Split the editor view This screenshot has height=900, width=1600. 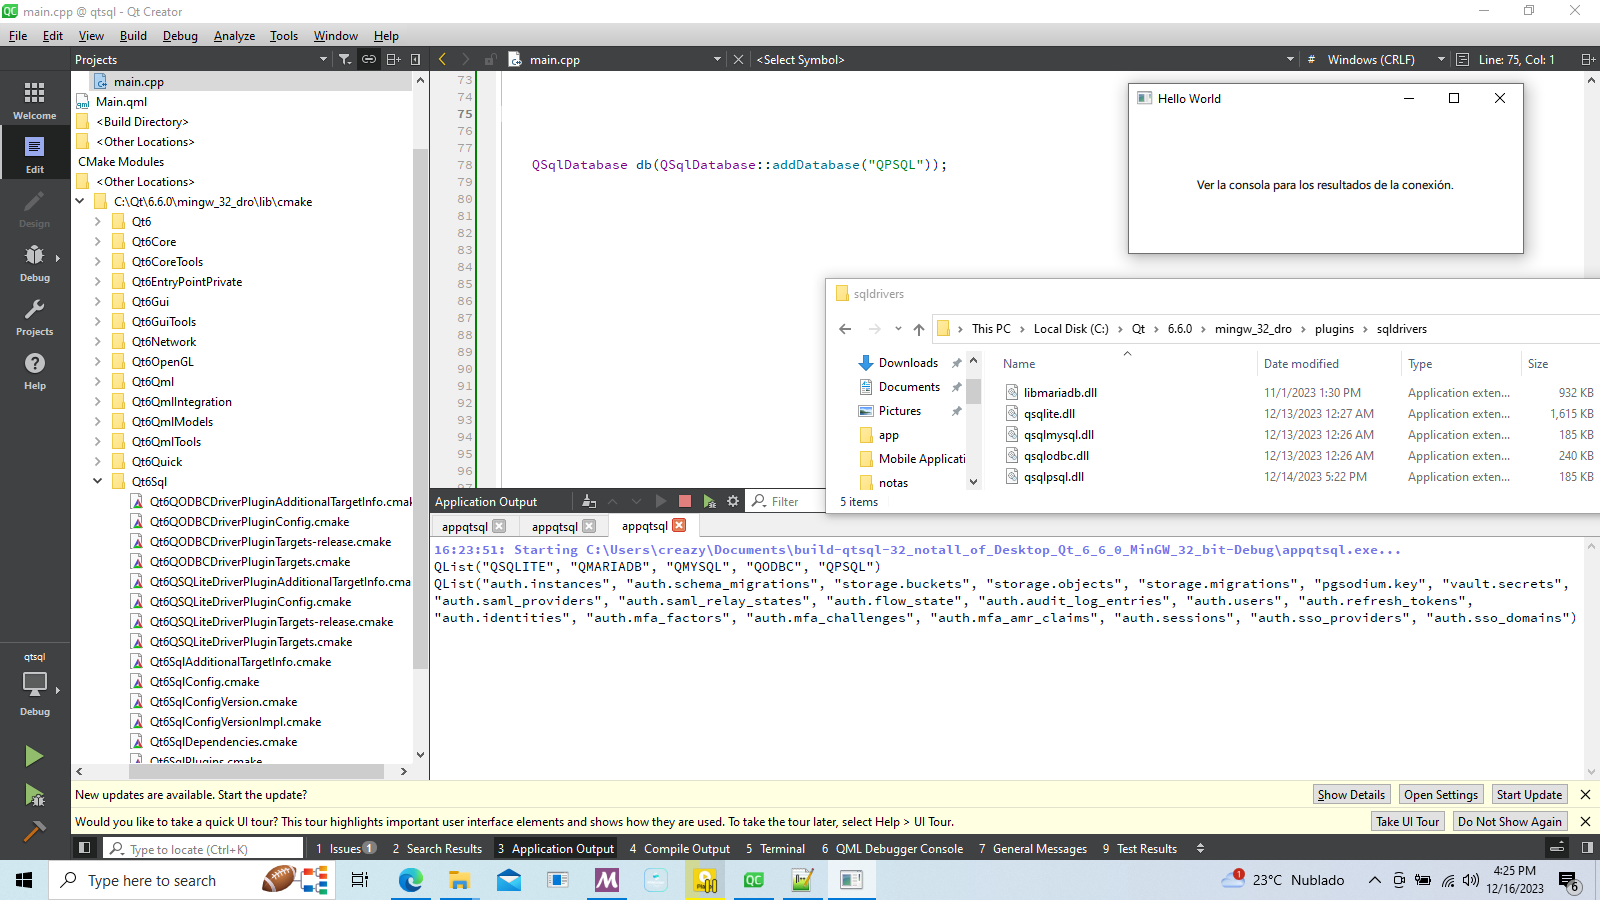pyautogui.click(x=1587, y=59)
